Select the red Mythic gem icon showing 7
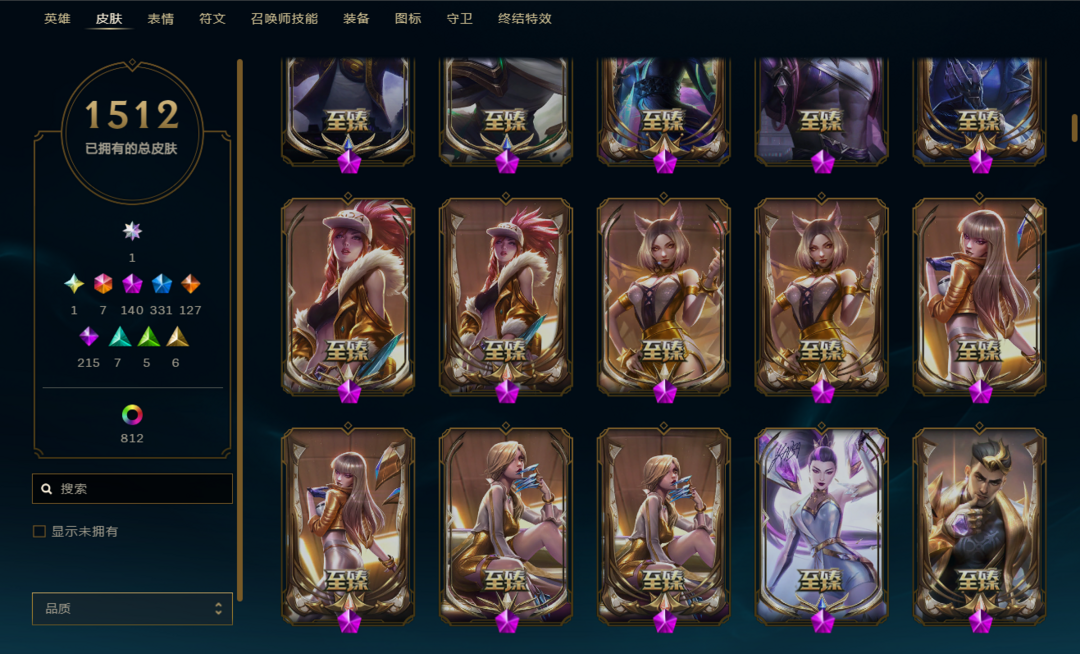 coord(103,284)
